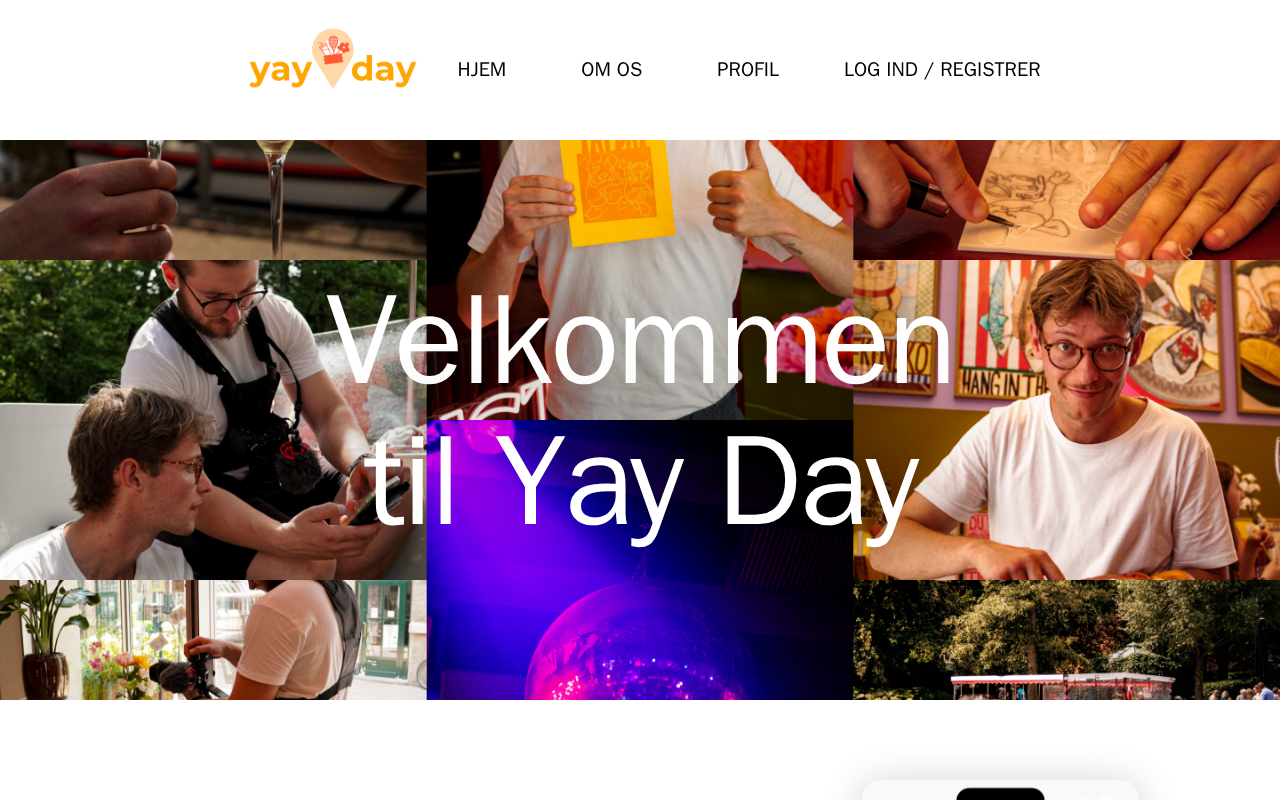Select the champagne glass photo tile
This screenshot has width=1280, height=800.
[213, 200]
